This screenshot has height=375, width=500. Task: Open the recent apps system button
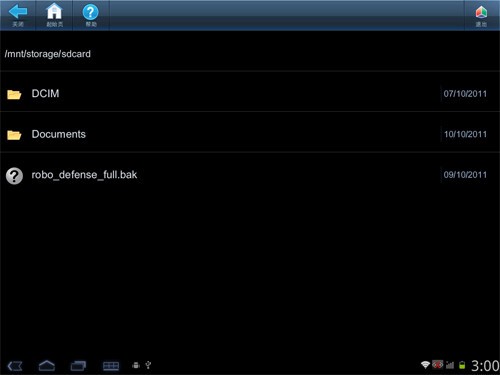(x=78, y=366)
